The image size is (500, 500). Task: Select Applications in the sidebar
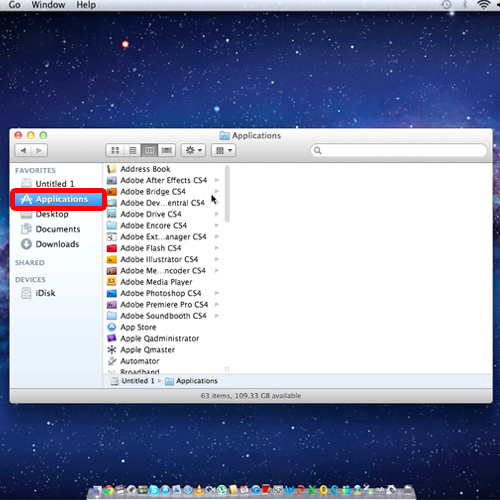[58, 199]
